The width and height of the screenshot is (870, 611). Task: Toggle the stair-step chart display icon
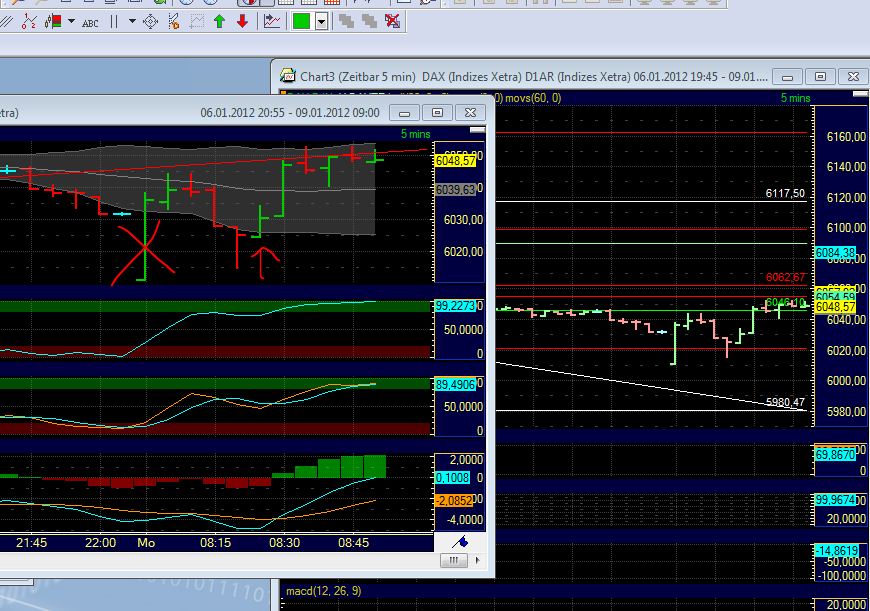pyautogui.click(x=347, y=20)
